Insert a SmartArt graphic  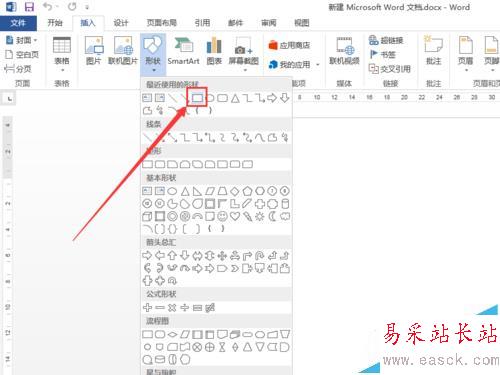click(183, 51)
